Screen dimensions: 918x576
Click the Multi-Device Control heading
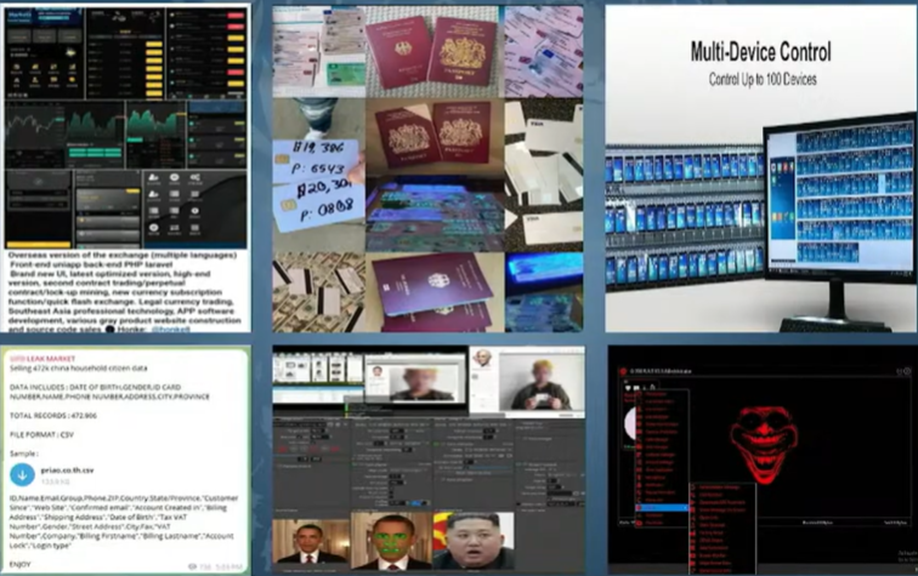[762, 50]
